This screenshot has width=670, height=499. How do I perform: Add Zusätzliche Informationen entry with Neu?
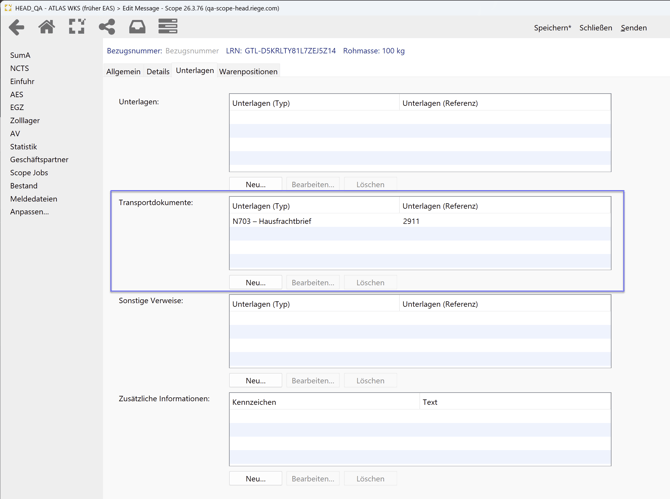pyautogui.click(x=255, y=479)
